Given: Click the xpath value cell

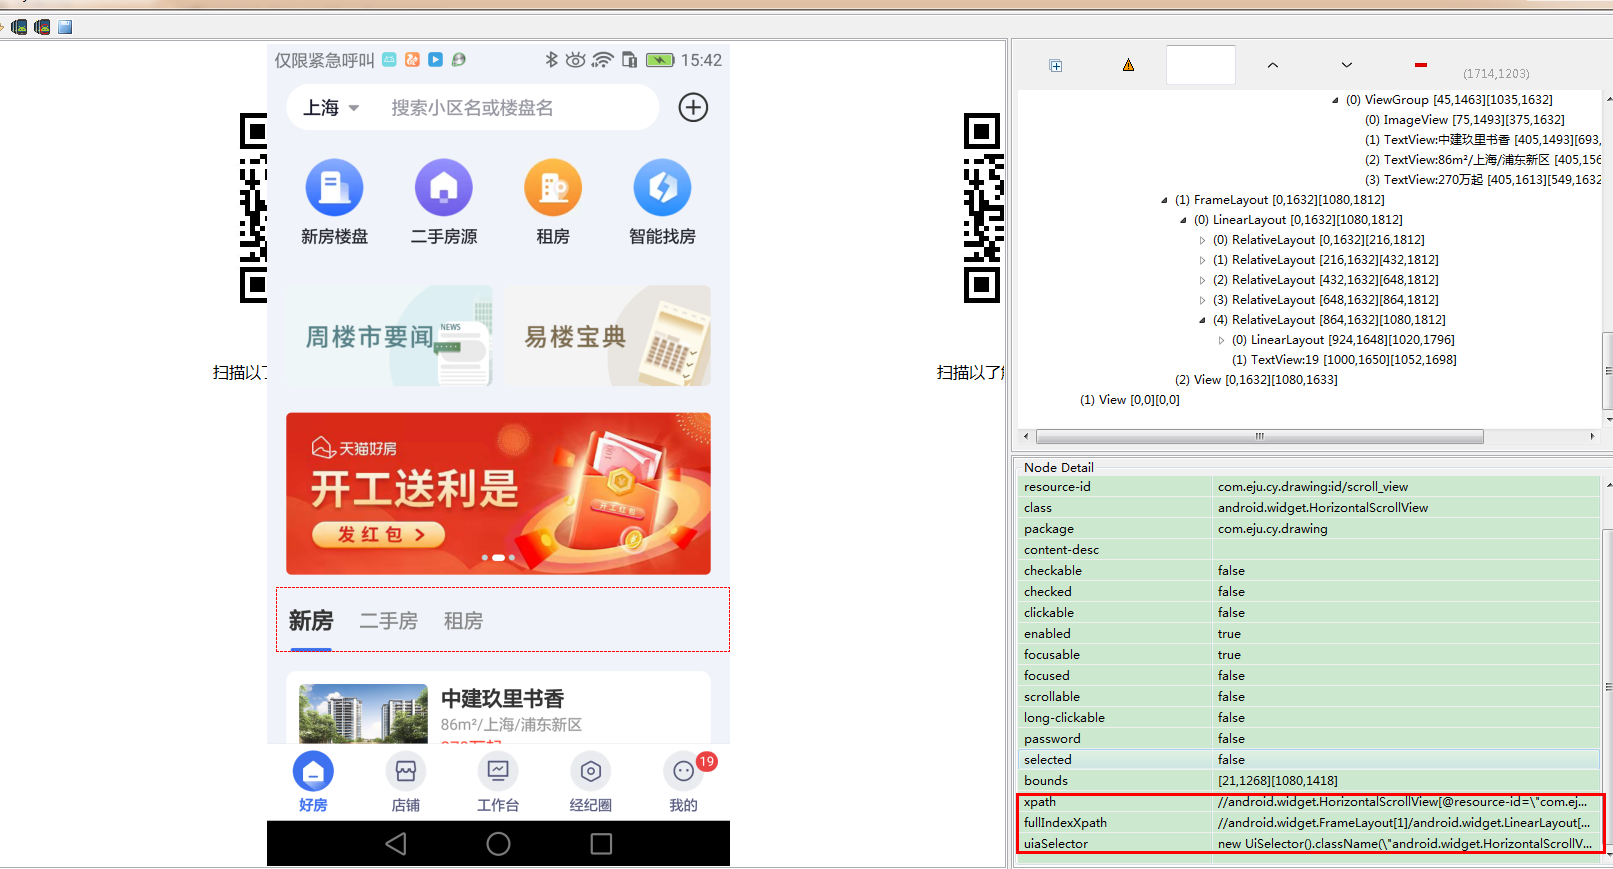Looking at the screenshot, I should tap(1408, 802).
